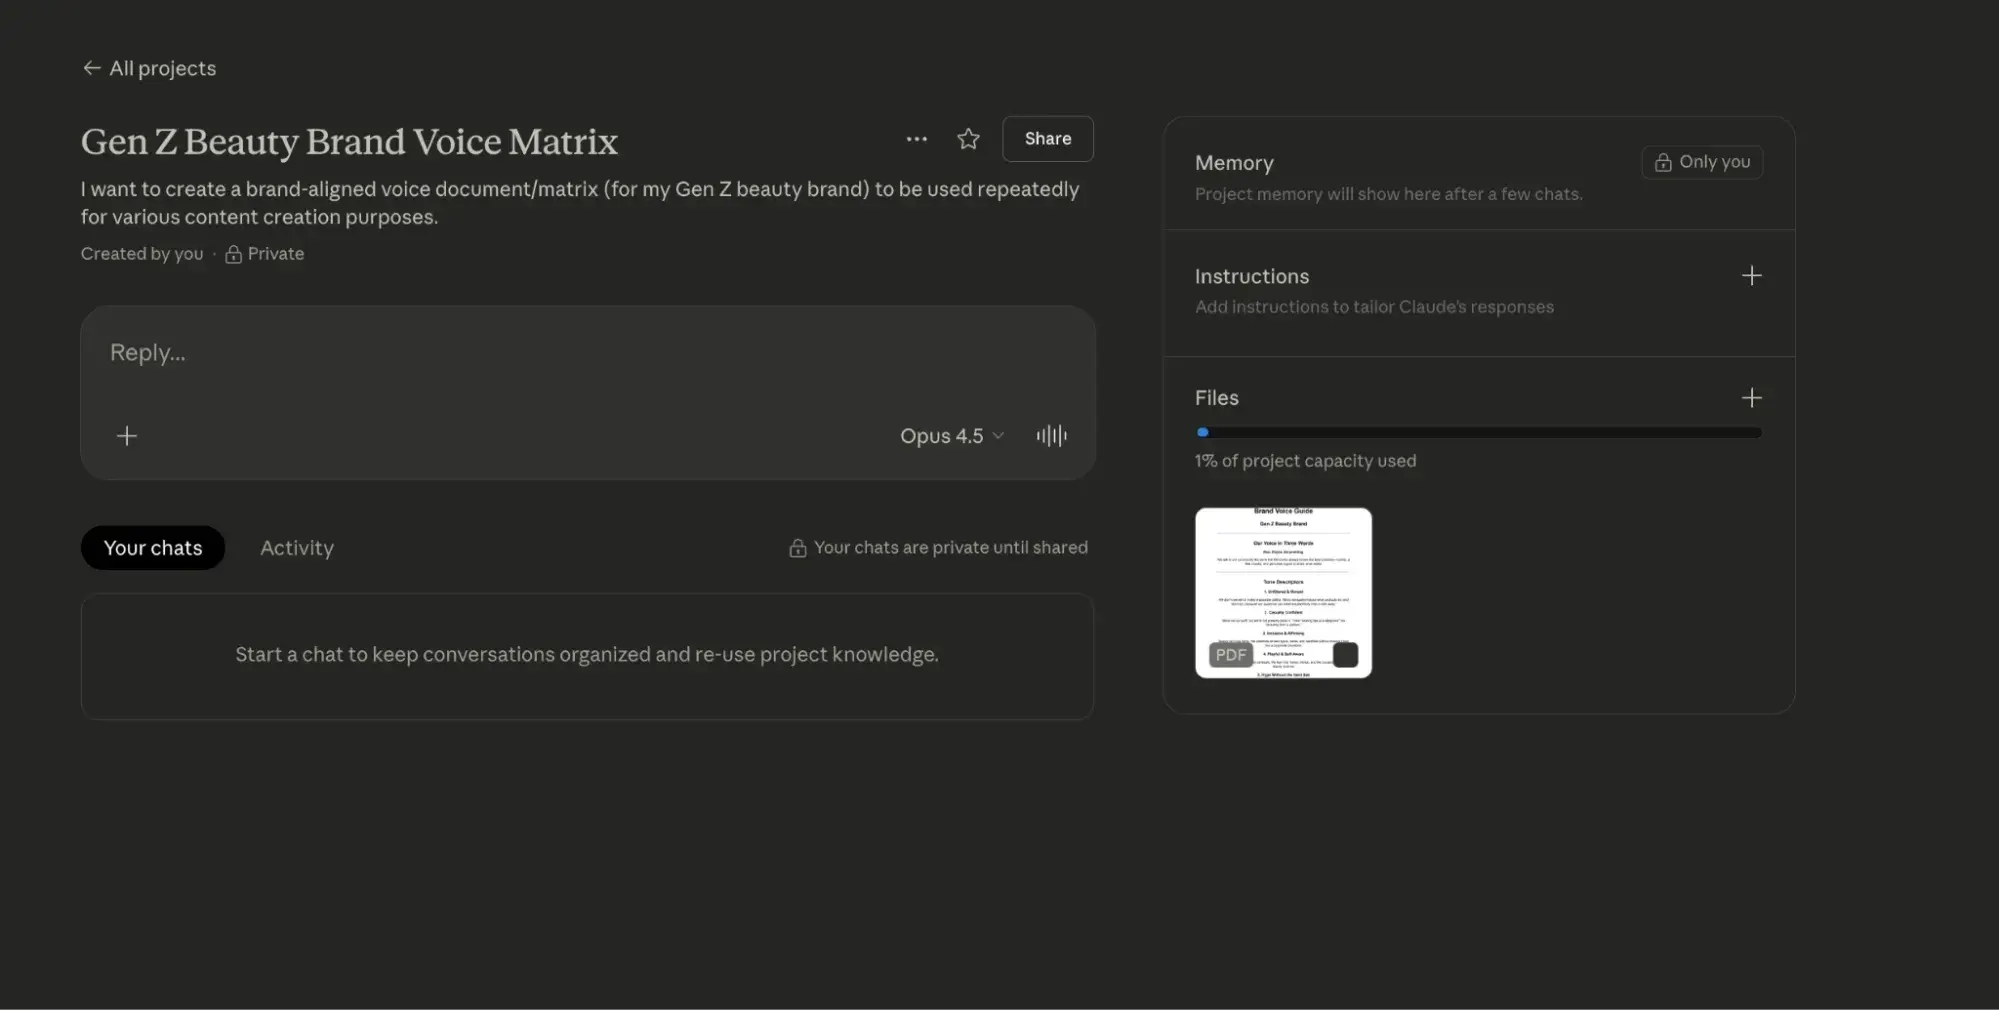The width and height of the screenshot is (1999, 1011).
Task: Open the Opus 4.5 model selector
Action: 950,436
